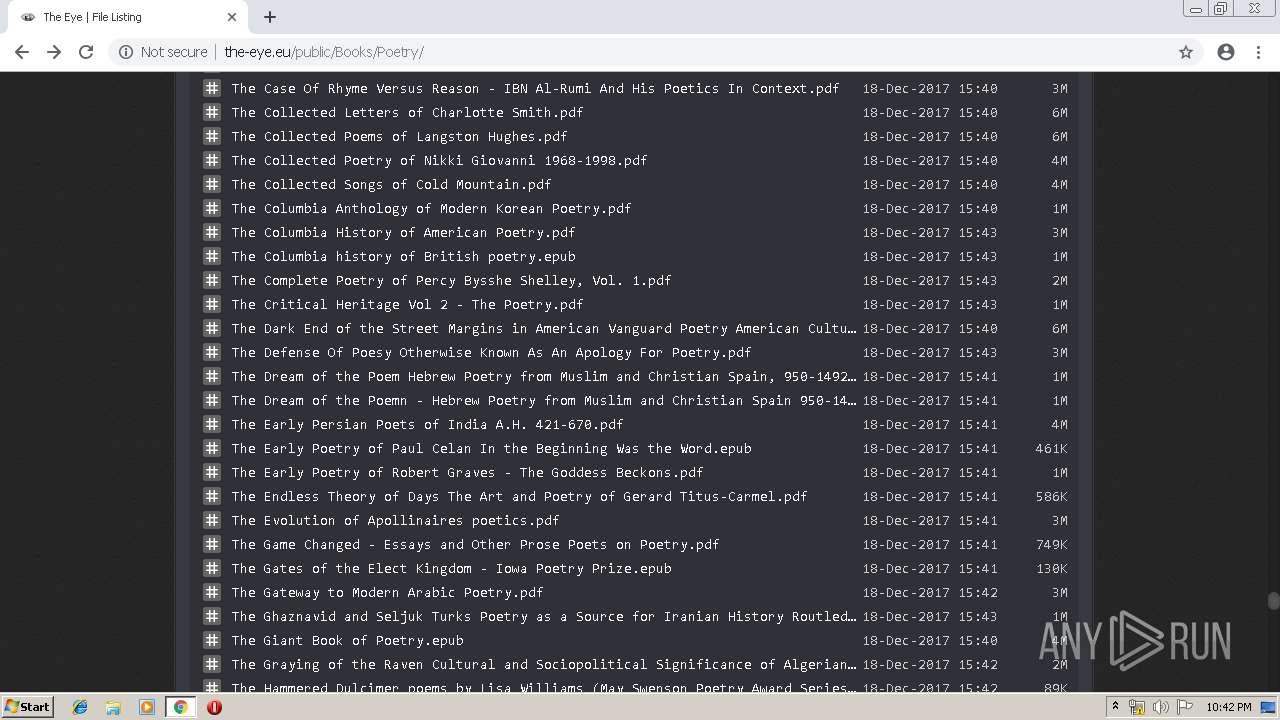Viewport: 1280px width, 720px height.
Task: Click date 18-Dec-2017 15:40 for Charlotte Smith letters
Action: click(930, 112)
